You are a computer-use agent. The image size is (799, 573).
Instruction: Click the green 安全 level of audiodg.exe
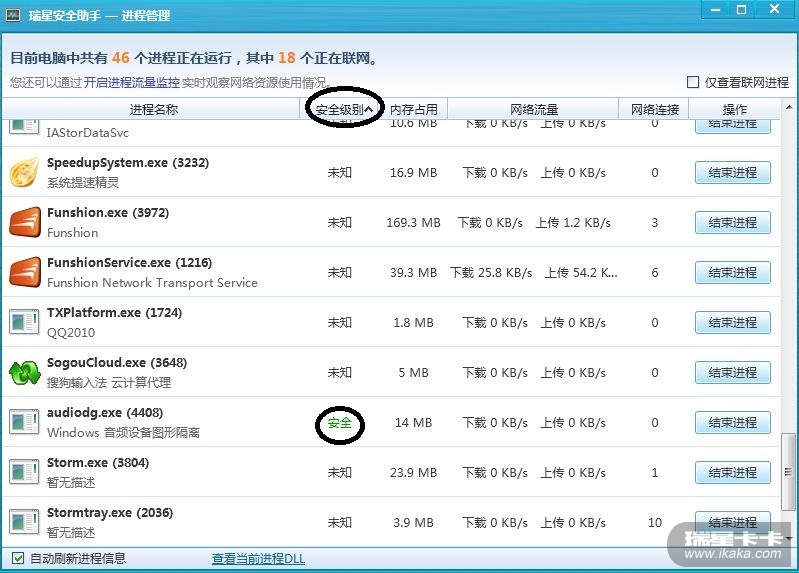coord(339,423)
